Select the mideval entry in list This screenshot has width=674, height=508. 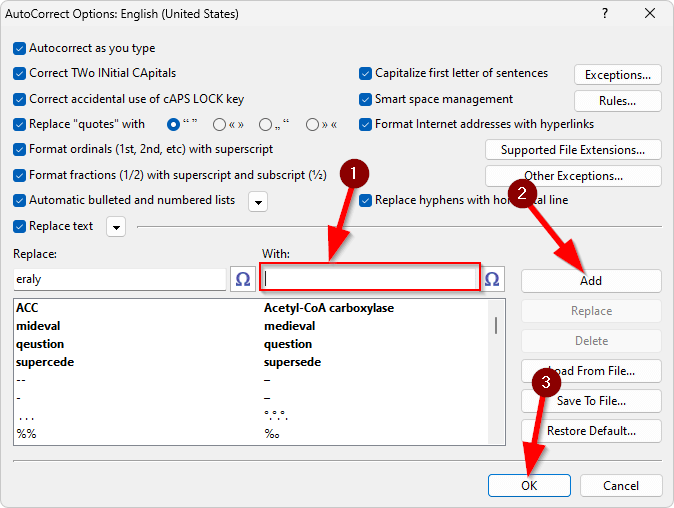(38, 326)
